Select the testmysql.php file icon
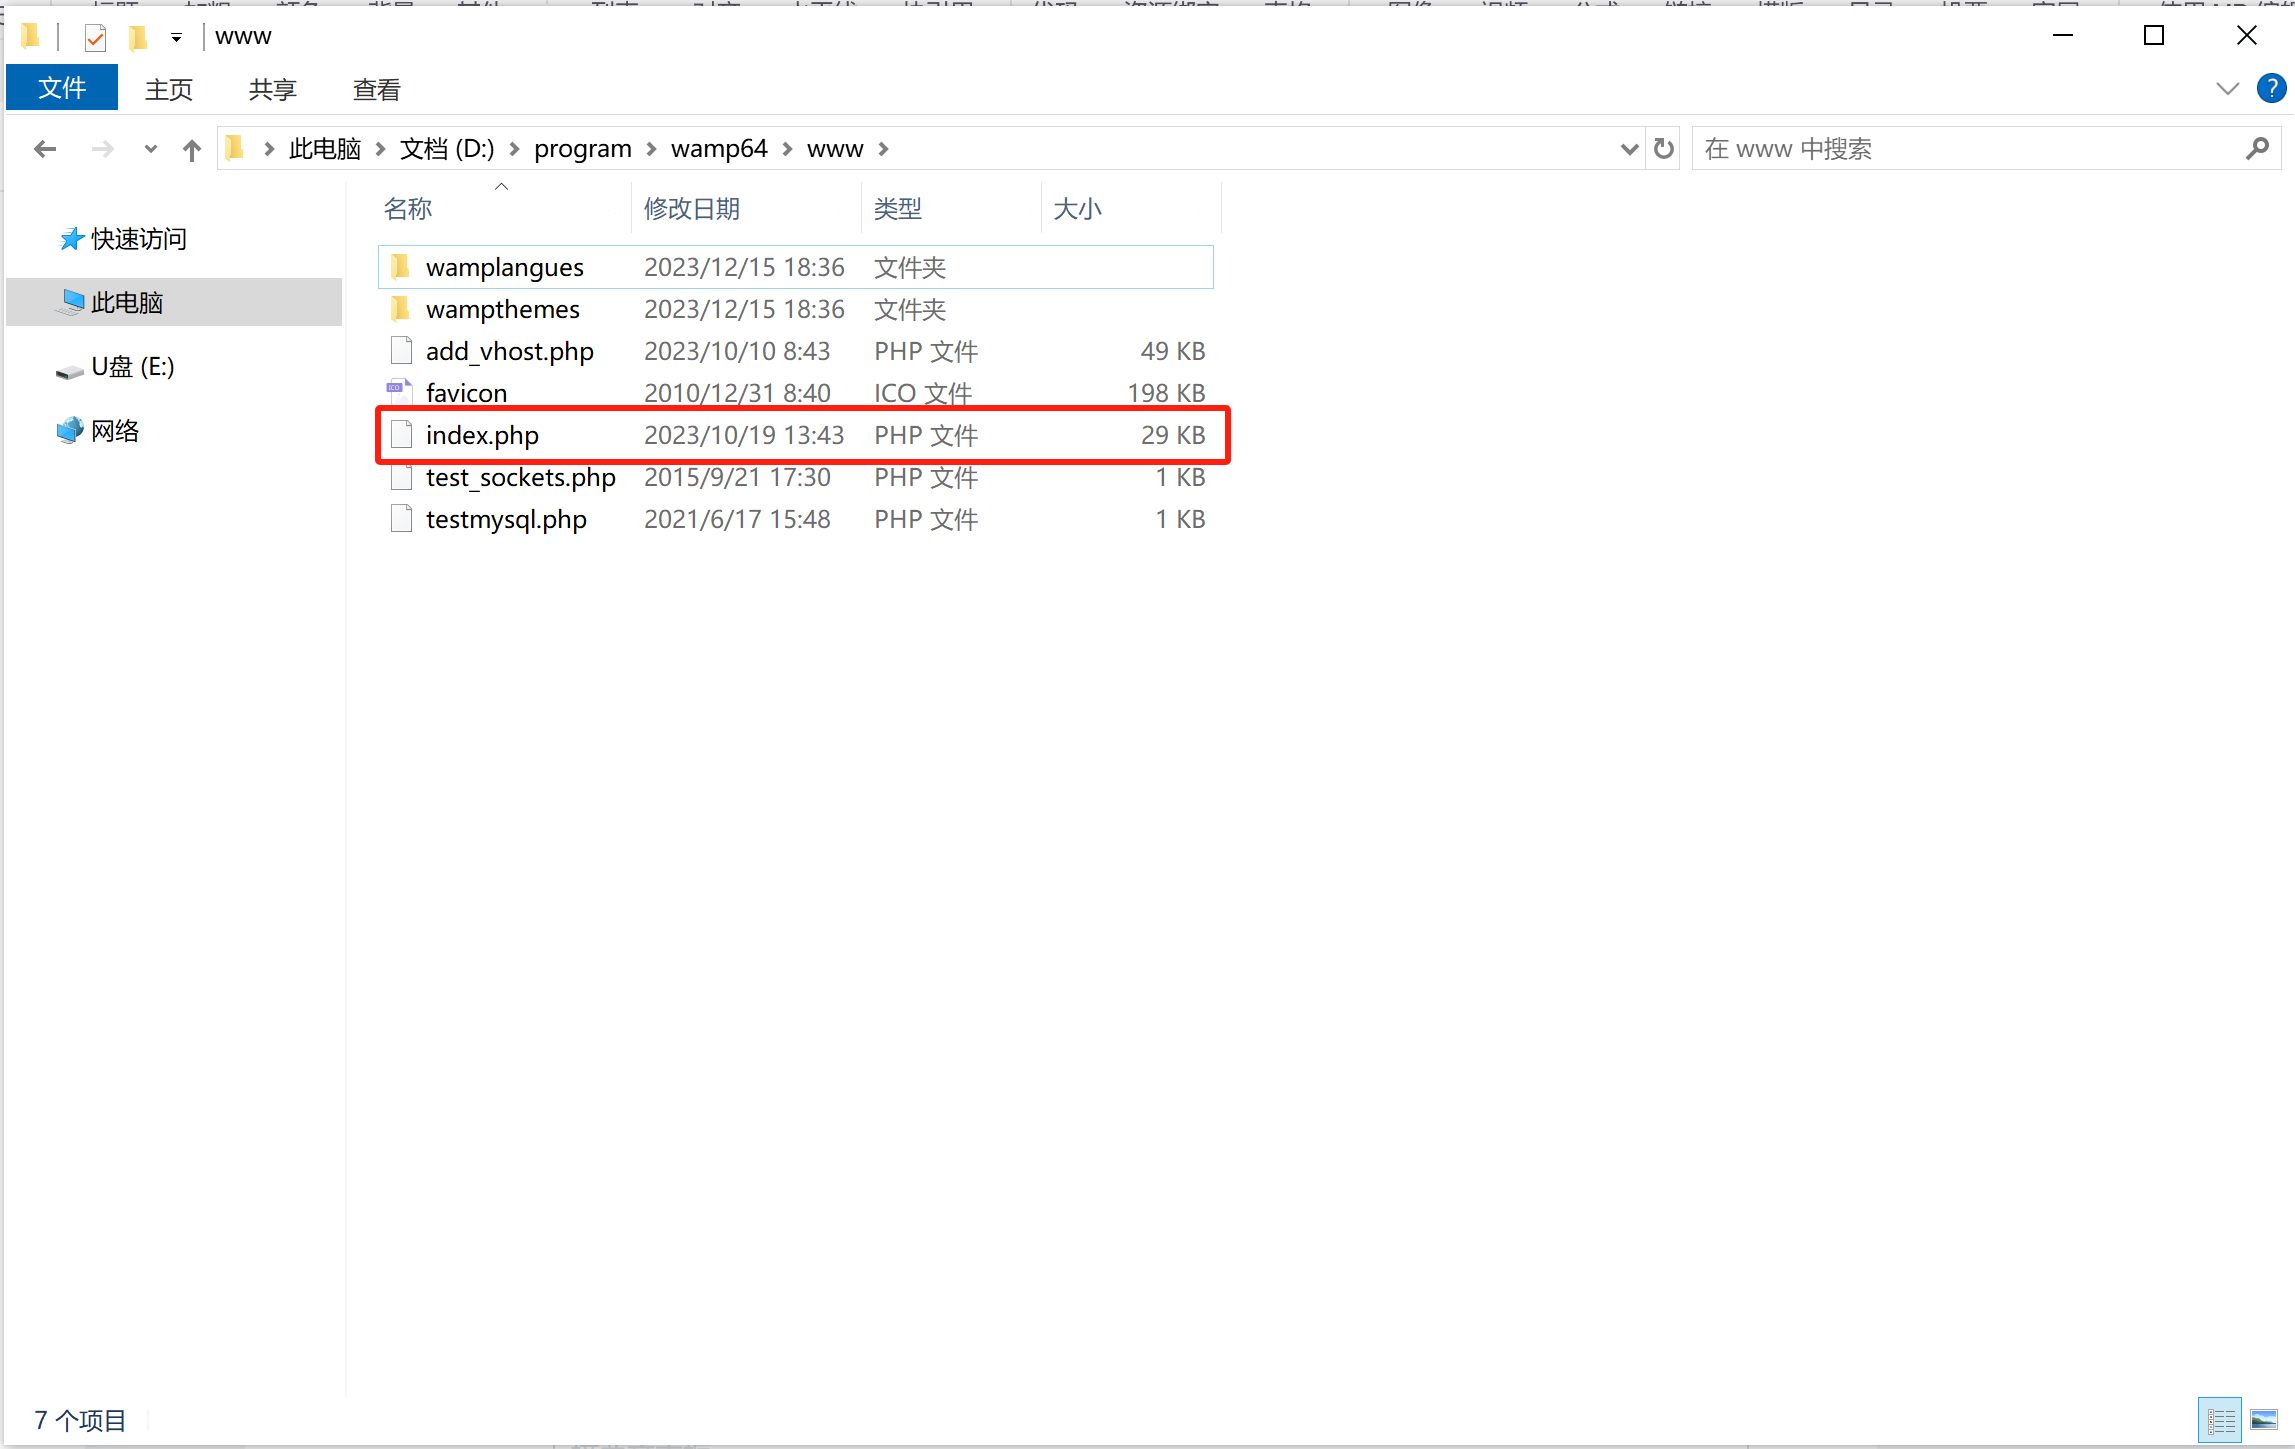The width and height of the screenshot is (2295, 1449). point(401,519)
